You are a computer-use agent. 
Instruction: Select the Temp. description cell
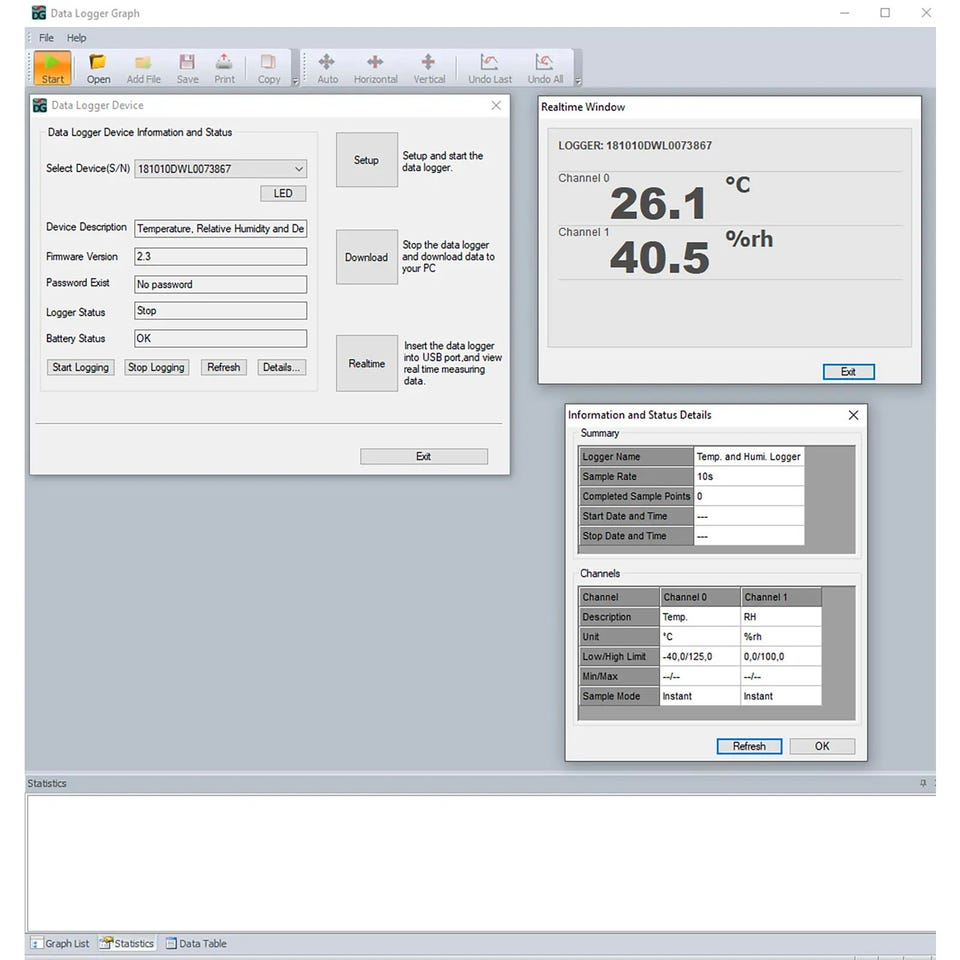pos(700,617)
